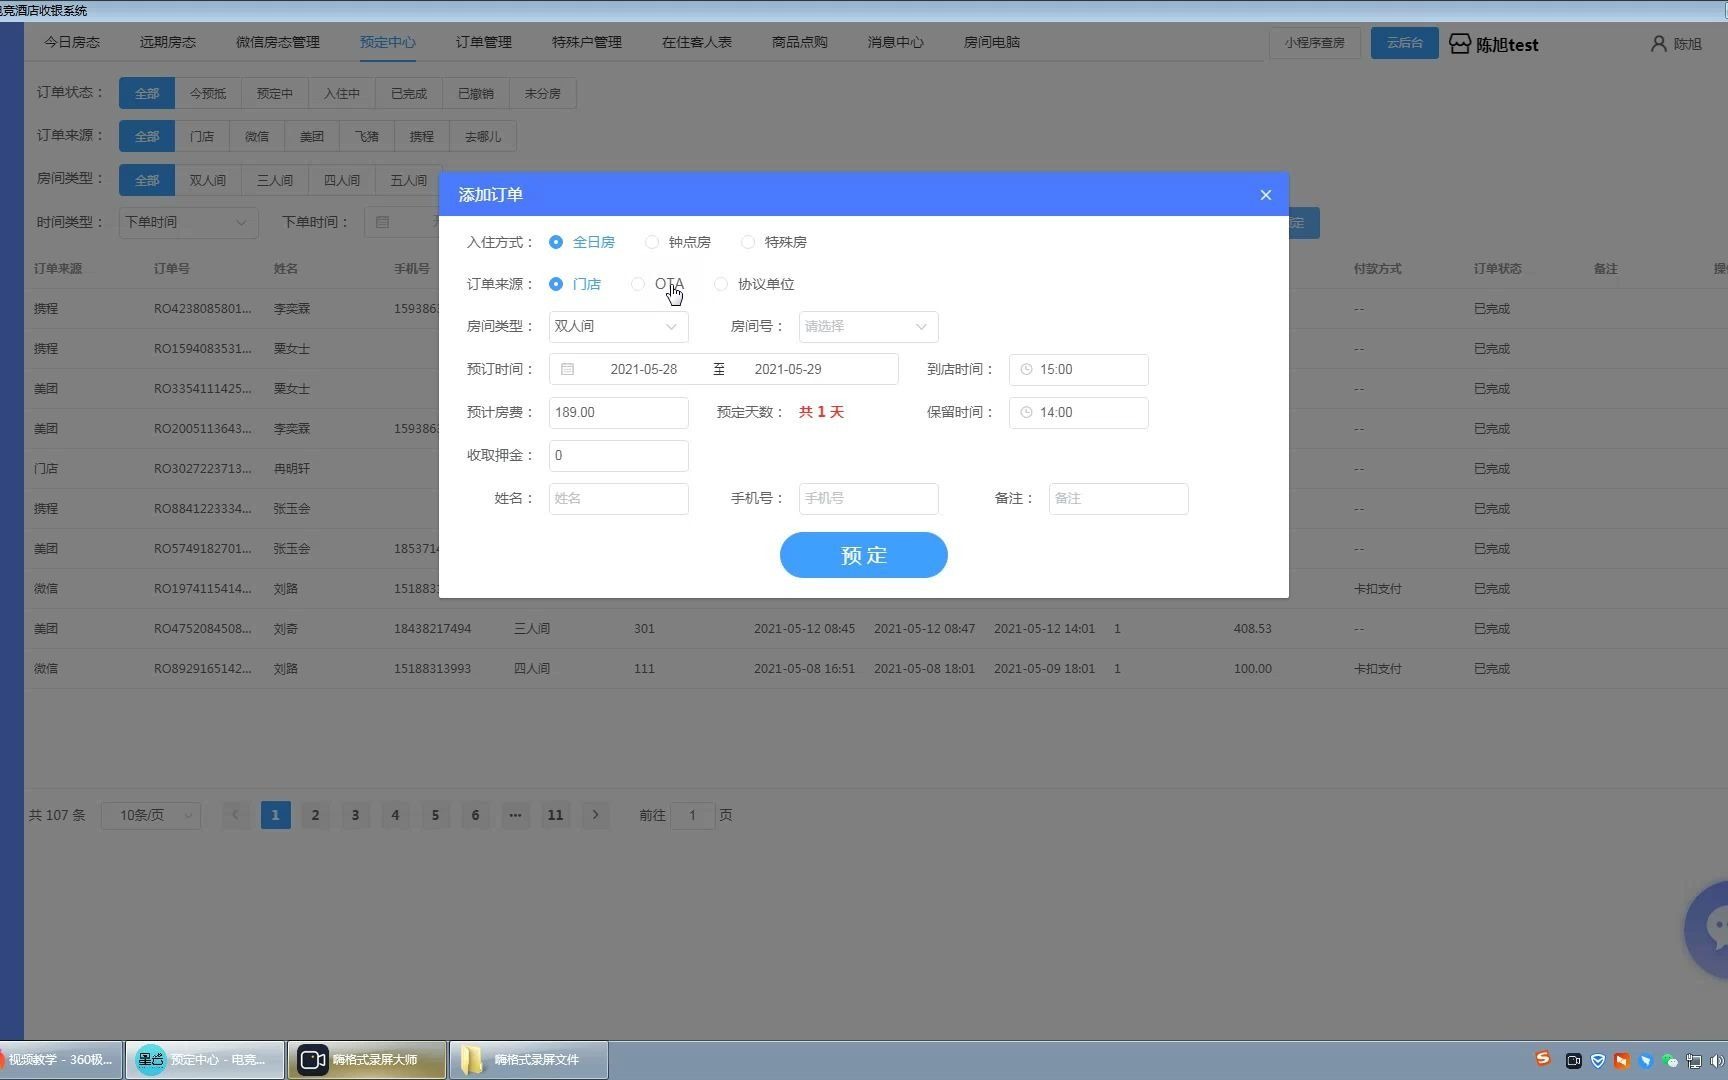
Task: Click the store icon beside 陈旭test
Action: (1460, 44)
